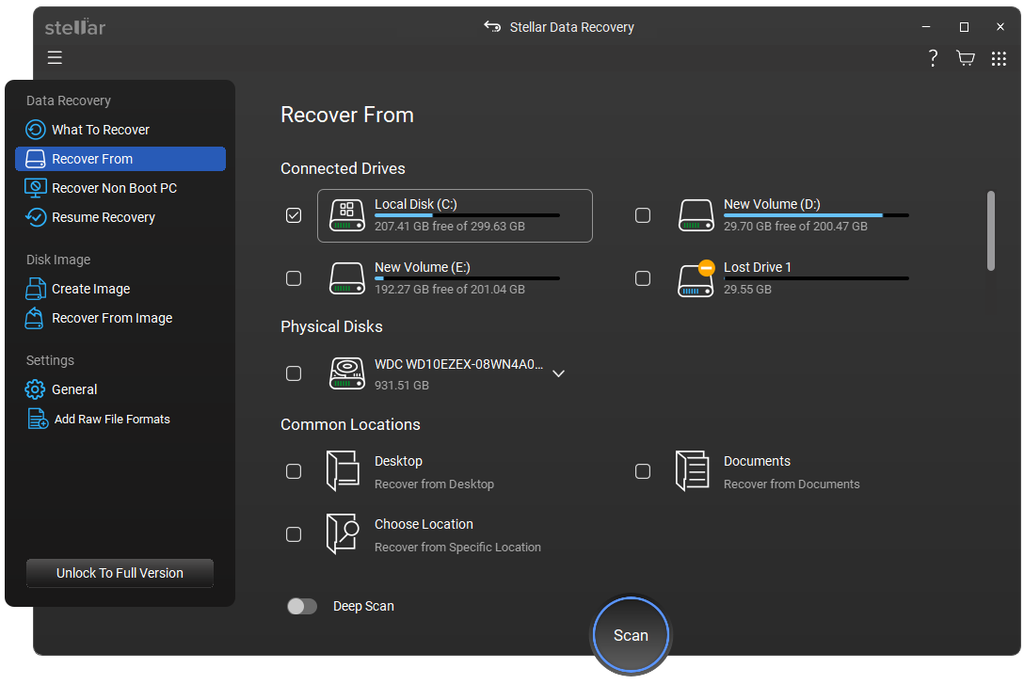Open the nine-dot apps grid icon
Image resolution: width=1024 pixels, height=681 pixels.
[999, 59]
